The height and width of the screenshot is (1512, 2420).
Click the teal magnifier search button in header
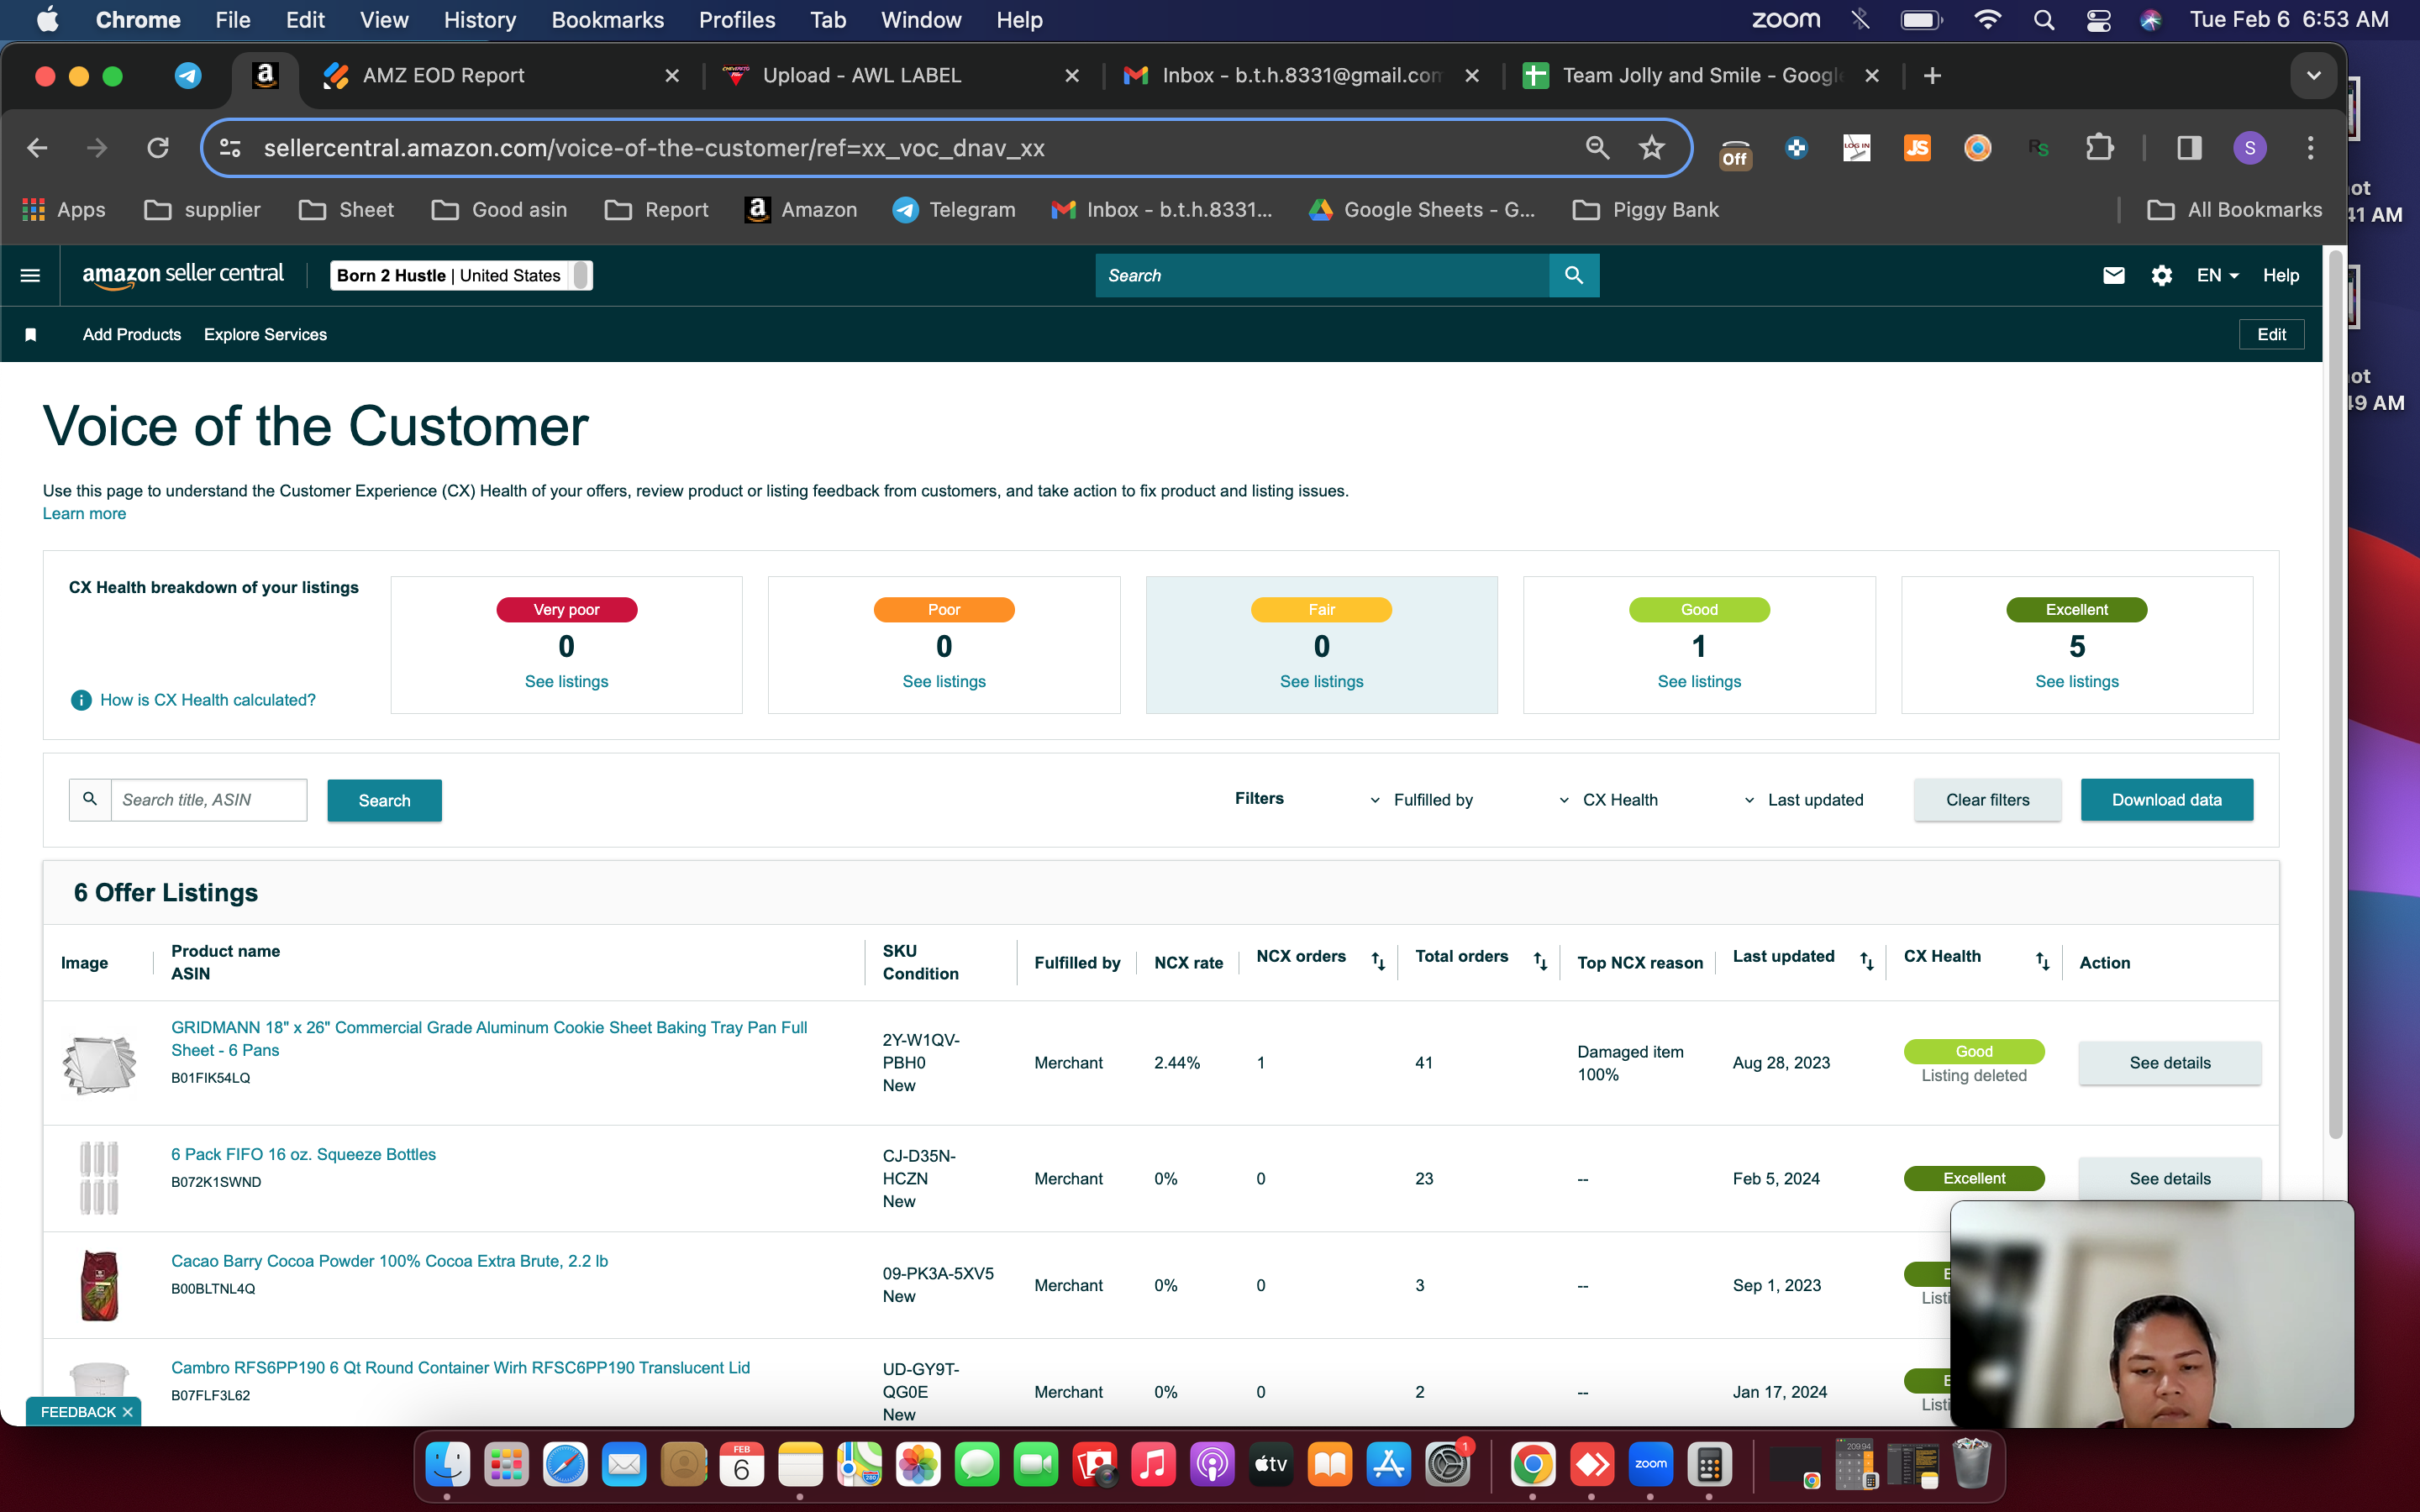click(1573, 275)
